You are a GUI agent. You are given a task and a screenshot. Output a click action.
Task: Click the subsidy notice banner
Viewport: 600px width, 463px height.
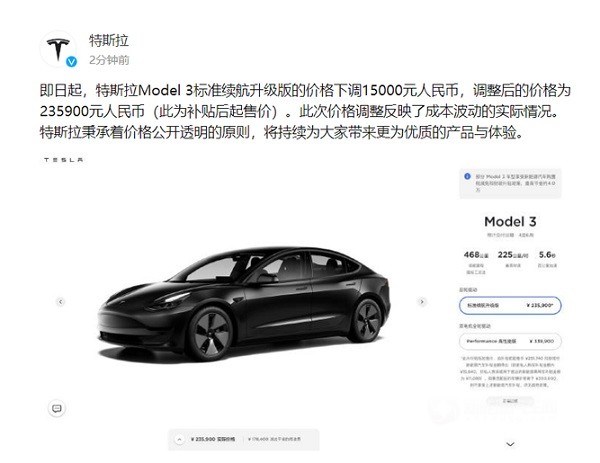click(510, 183)
